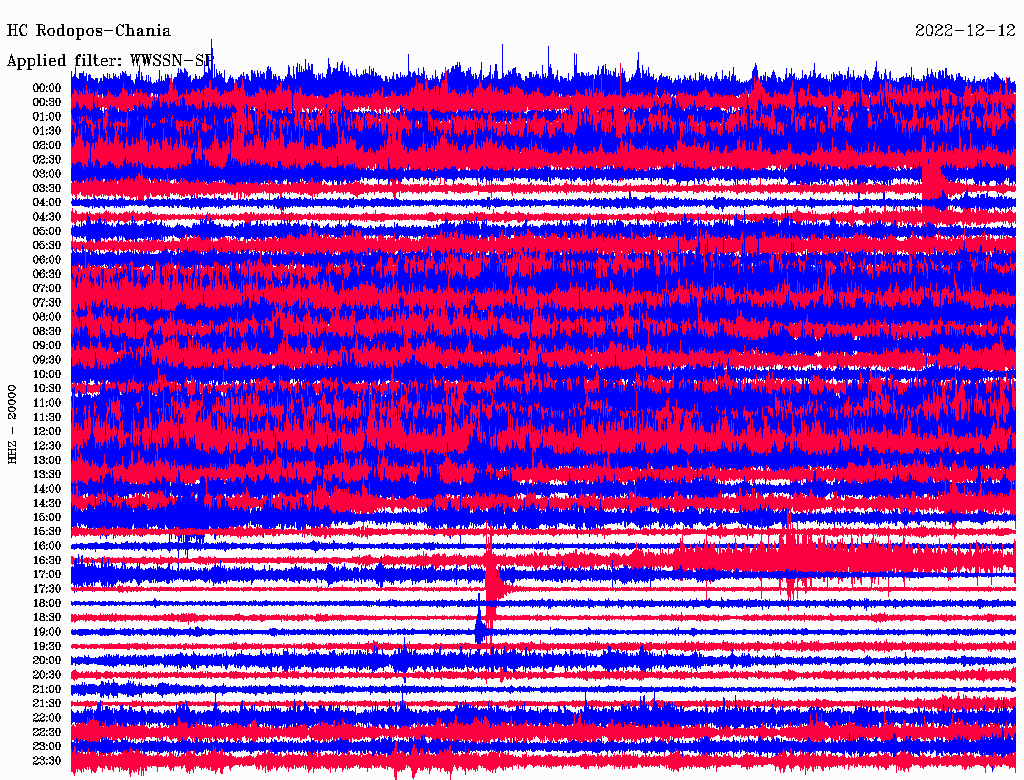Click the 23:30 time label
The height and width of the screenshot is (780, 1024).
point(47,760)
